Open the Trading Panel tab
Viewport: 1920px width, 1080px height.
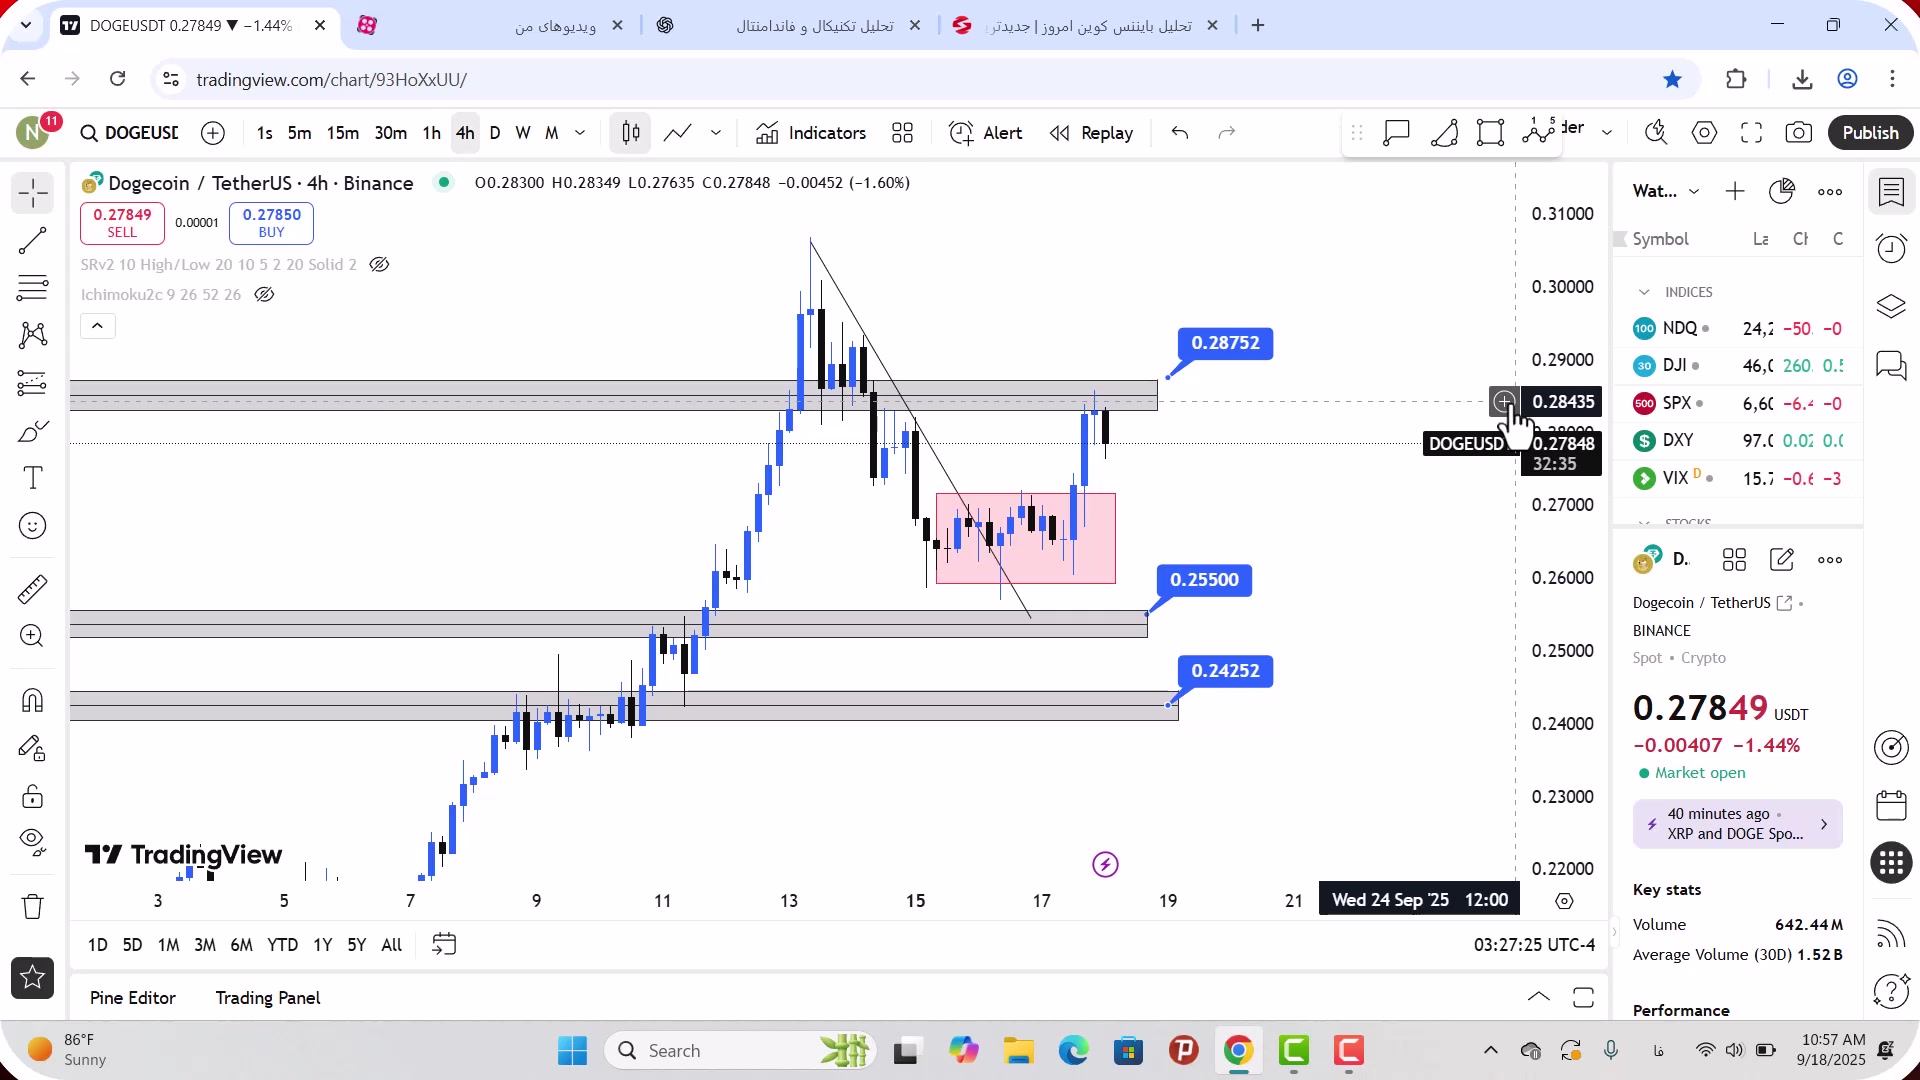268,998
